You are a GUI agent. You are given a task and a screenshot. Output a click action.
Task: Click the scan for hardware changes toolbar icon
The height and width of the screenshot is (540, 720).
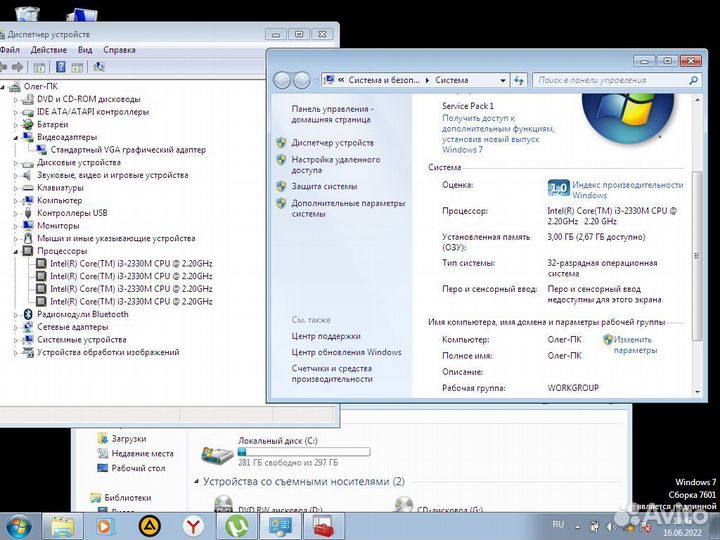pos(99,67)
